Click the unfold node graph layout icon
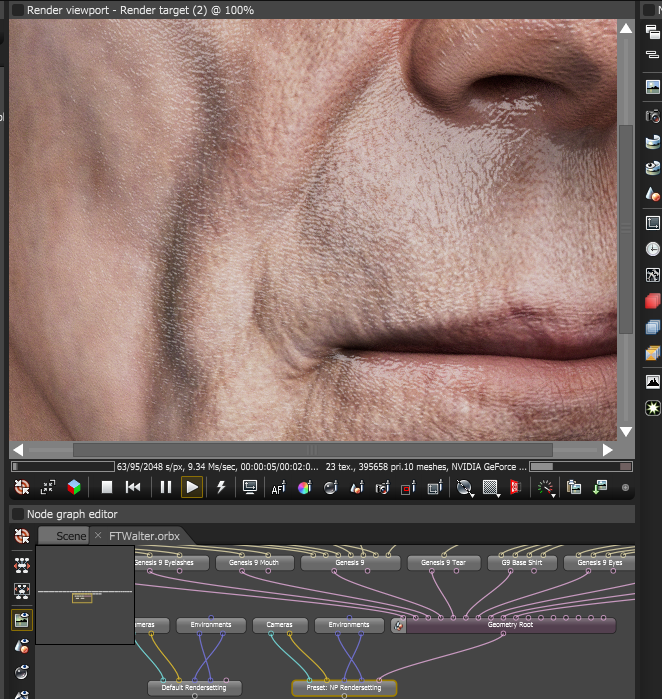This screenshot has width=662, height=699. click(22, 565)
